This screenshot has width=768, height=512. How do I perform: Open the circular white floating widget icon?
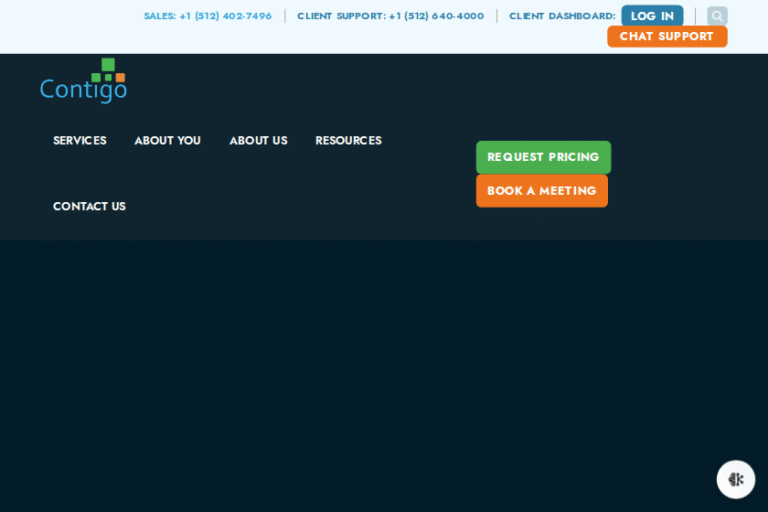736,479
